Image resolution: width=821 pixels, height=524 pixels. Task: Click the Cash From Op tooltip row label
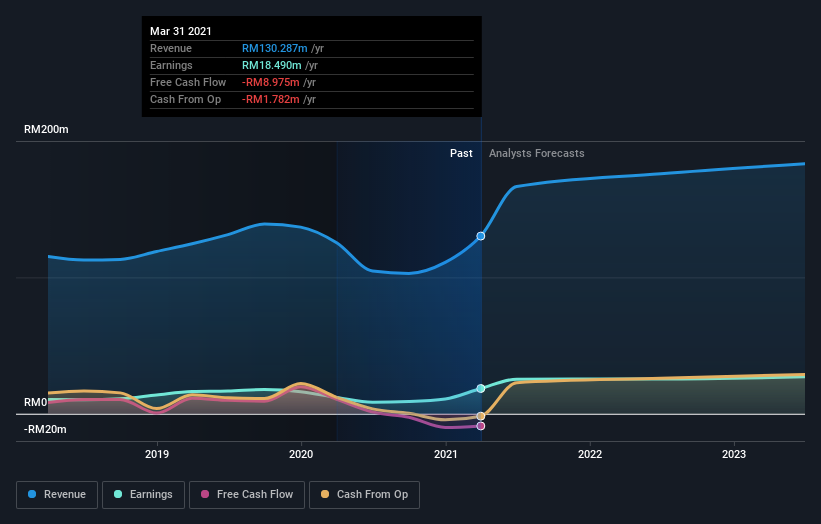tap(185, 99)
